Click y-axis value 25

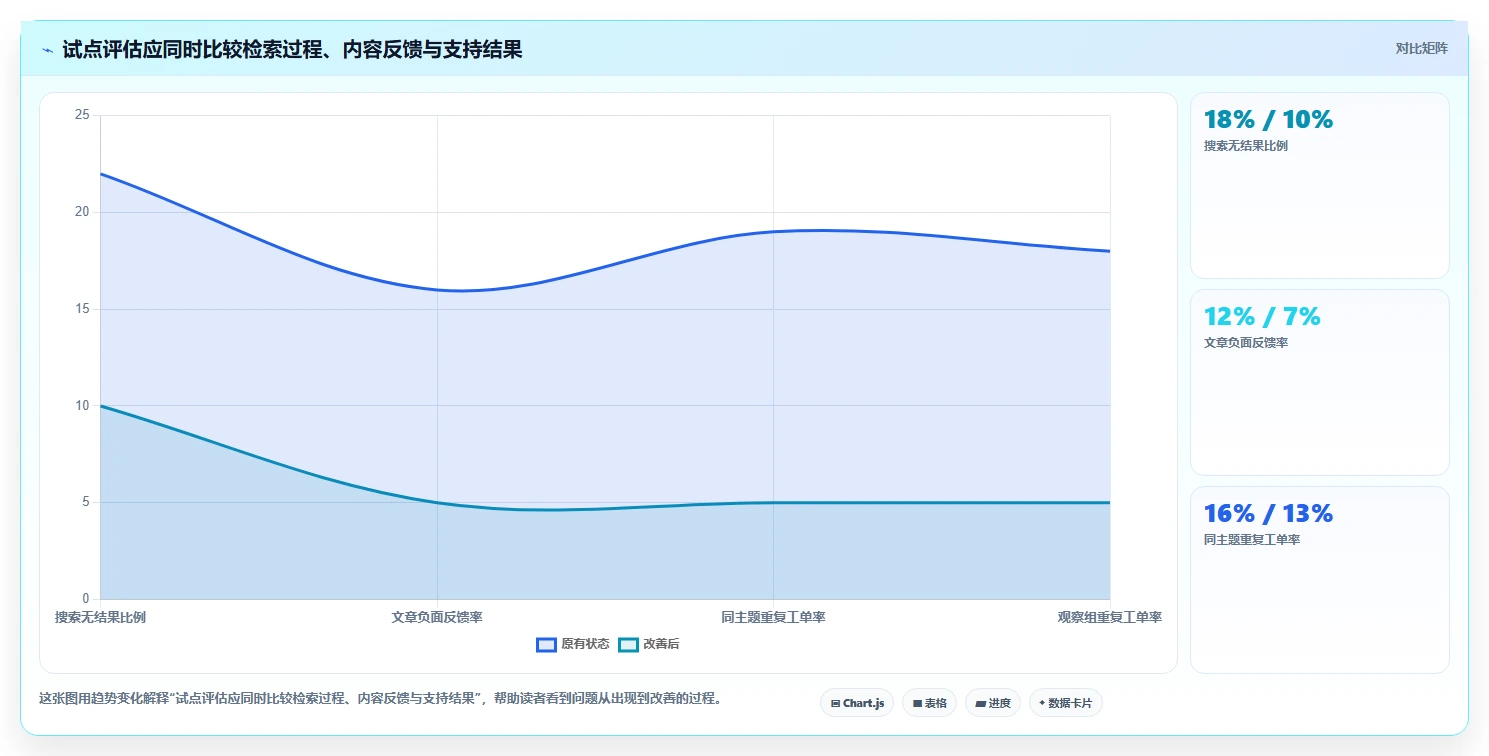[82, 115]
